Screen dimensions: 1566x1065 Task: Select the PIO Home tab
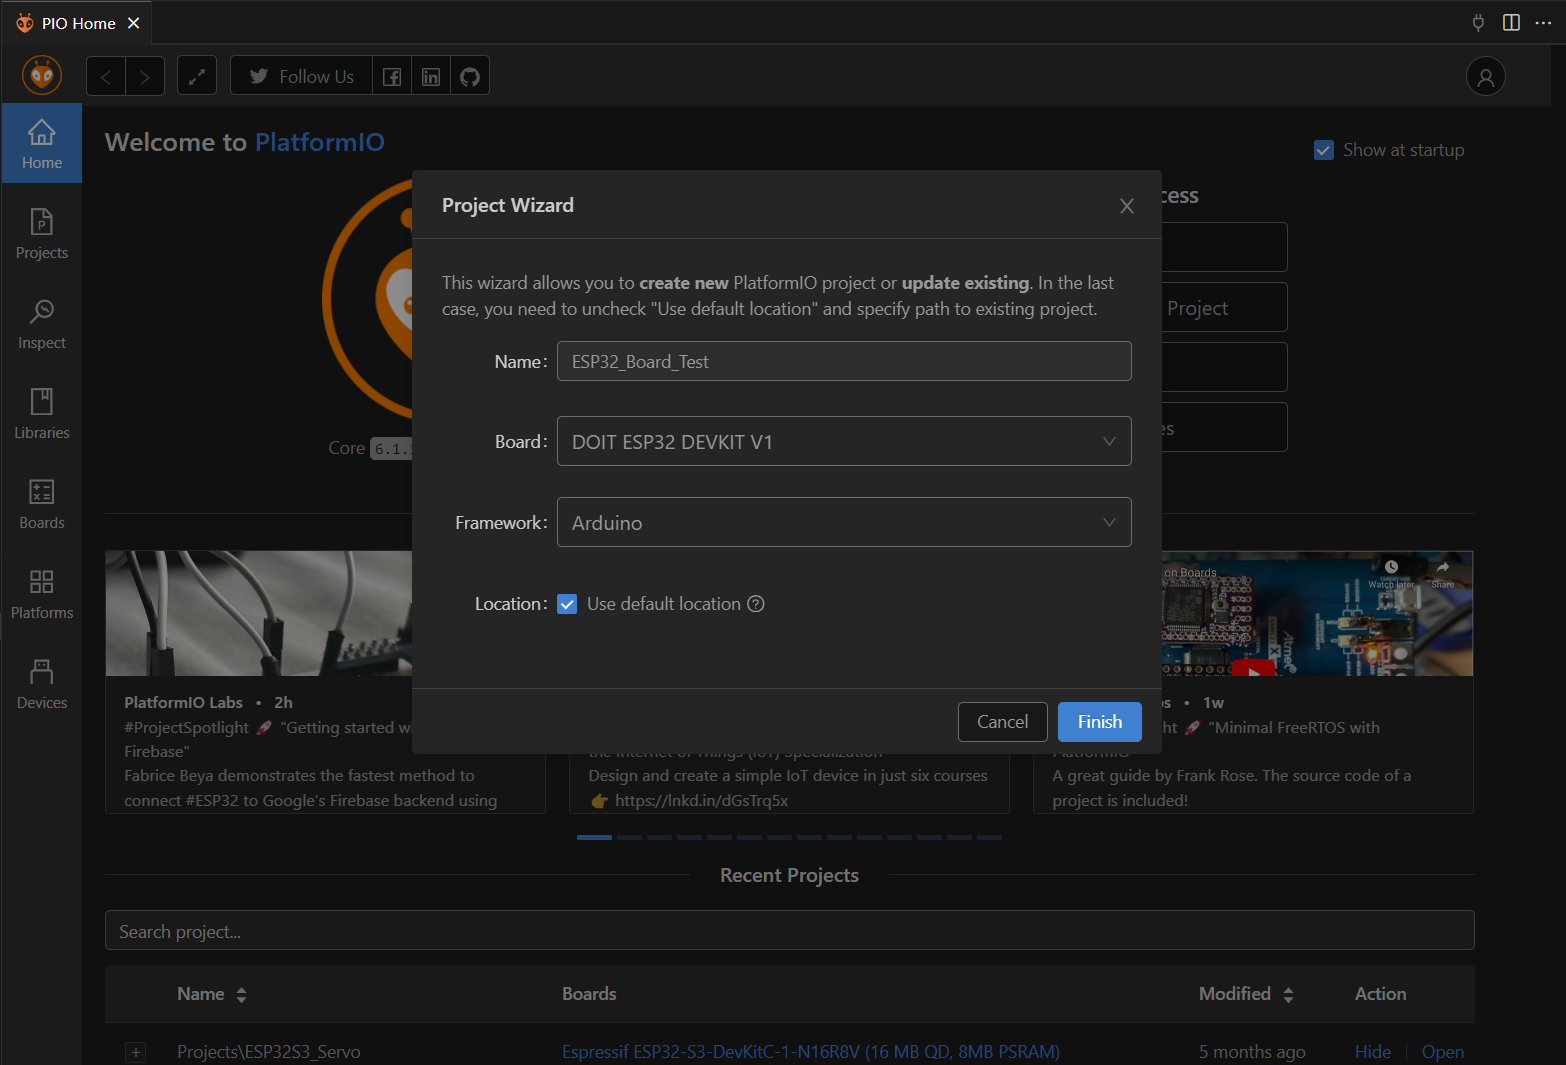(78, 23)
